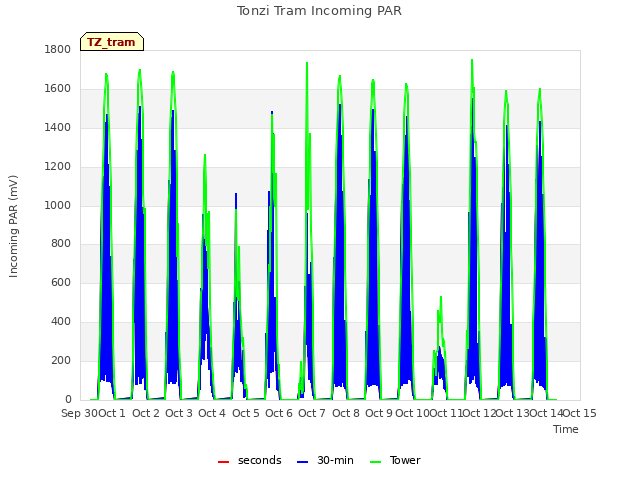Select the 'Tower' legend label
This screenshot has height=480, width=640.
click(x=405, y=460)
